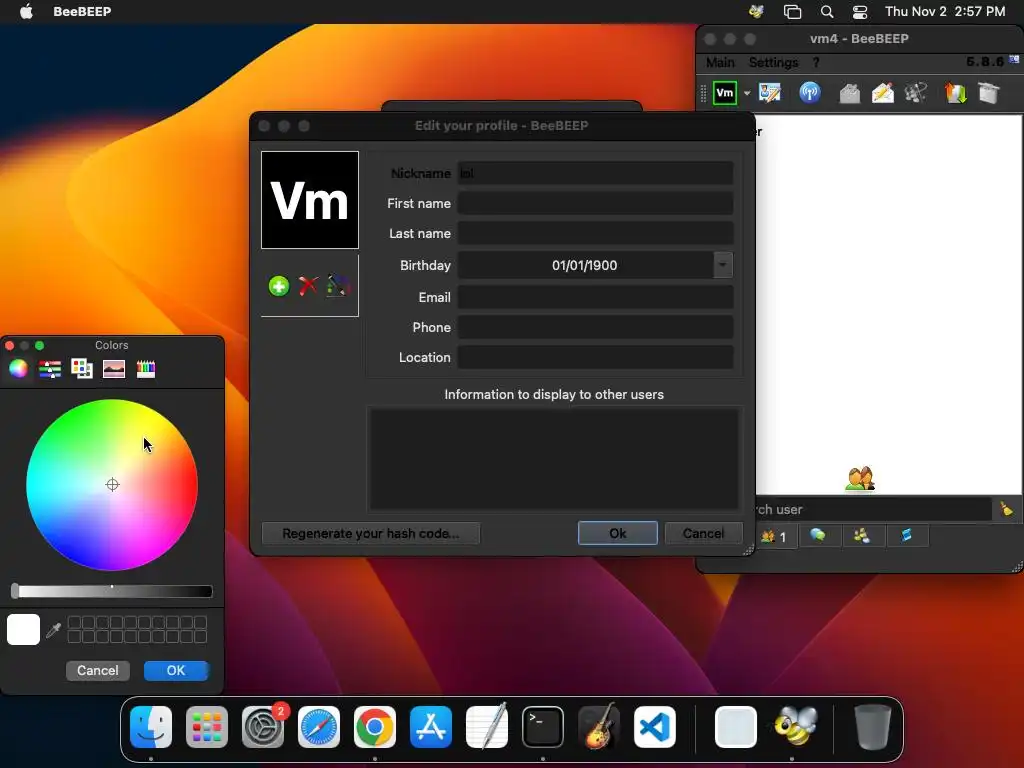
Task: Open the Apple menu
Action: coord(26,11)
